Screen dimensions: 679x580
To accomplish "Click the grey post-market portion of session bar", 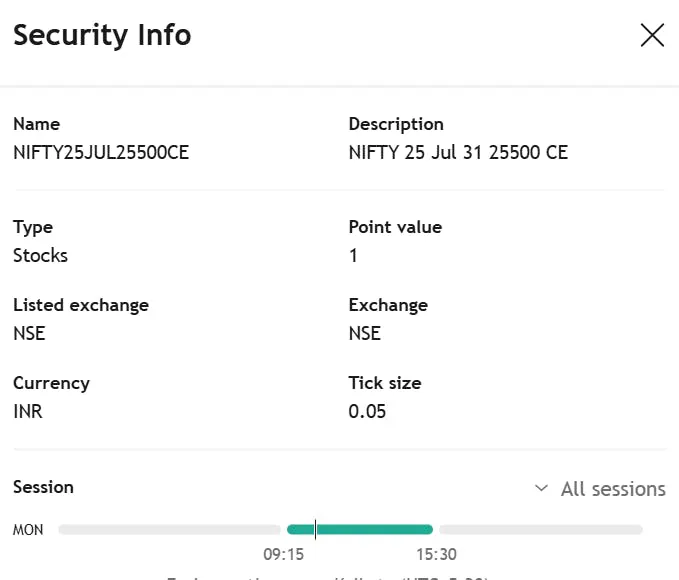I will (541, 529).
